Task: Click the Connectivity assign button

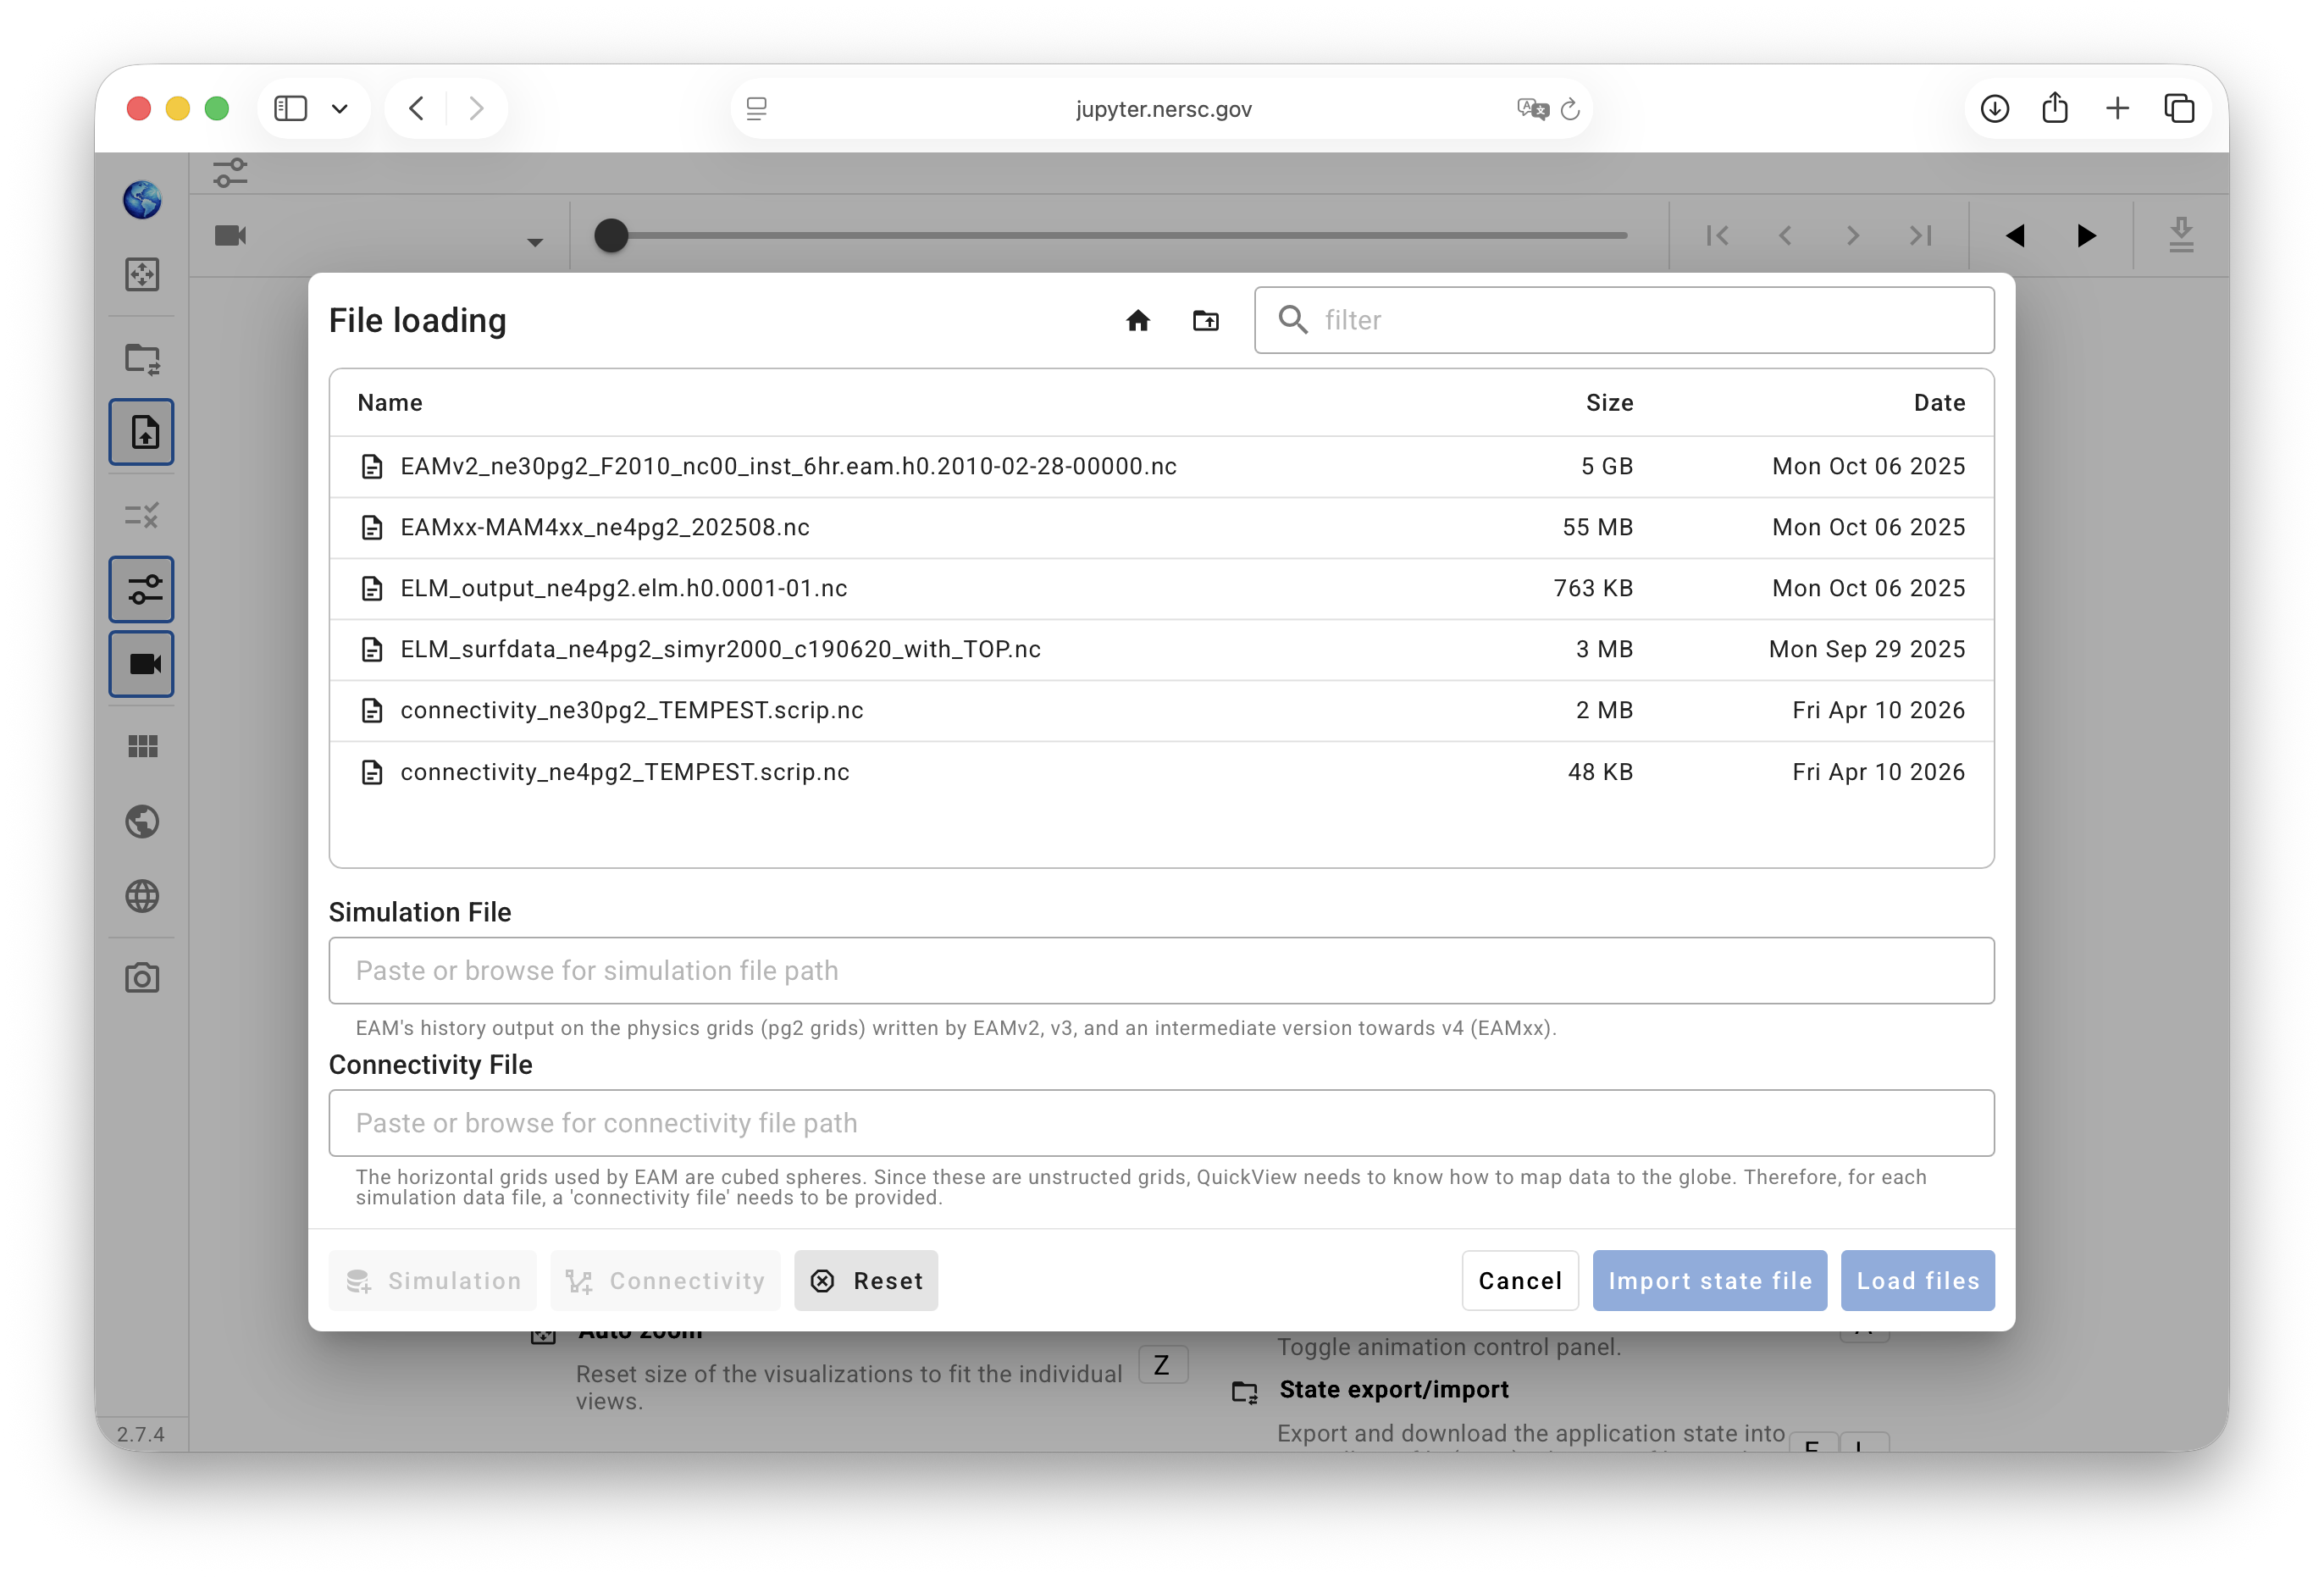Action: coord(665,1281)
